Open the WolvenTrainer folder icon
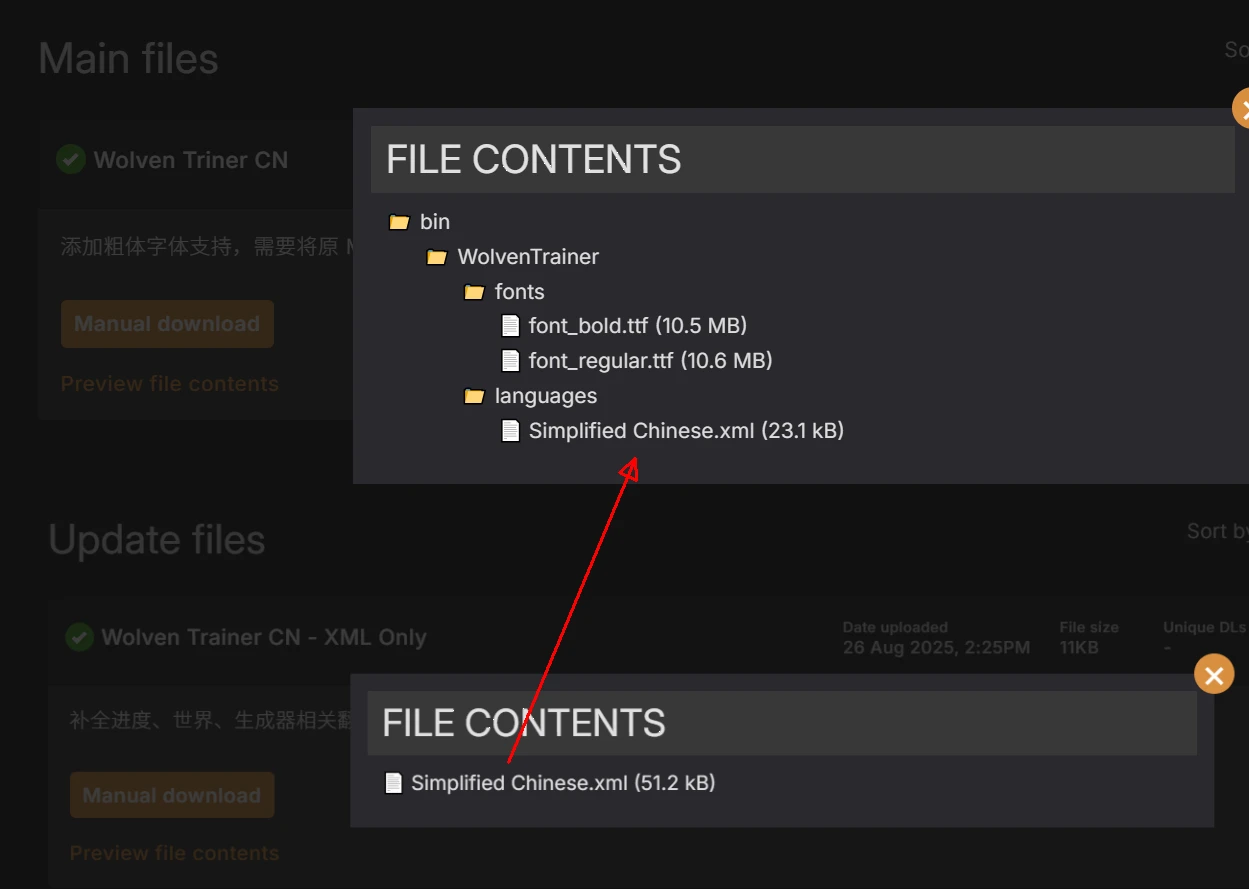 [x=436, y=256]
